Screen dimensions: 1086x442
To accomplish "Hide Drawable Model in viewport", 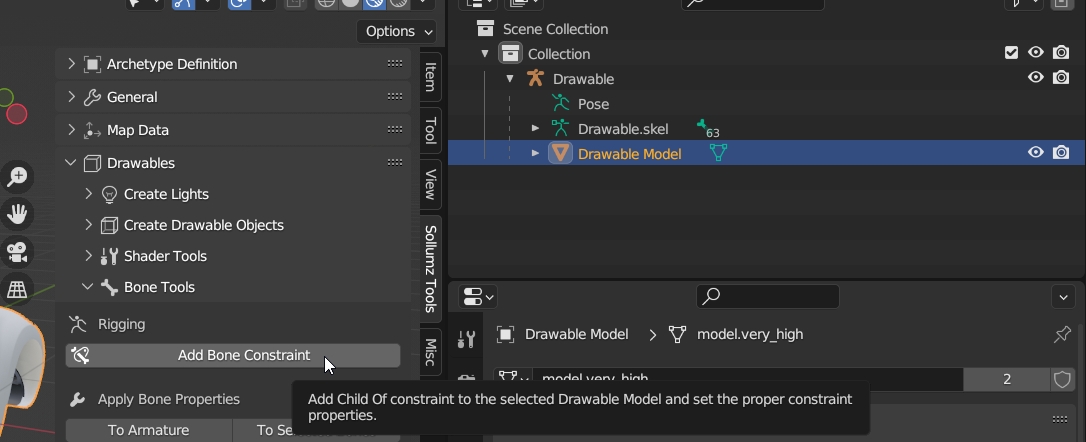I will pos(1036,153).
